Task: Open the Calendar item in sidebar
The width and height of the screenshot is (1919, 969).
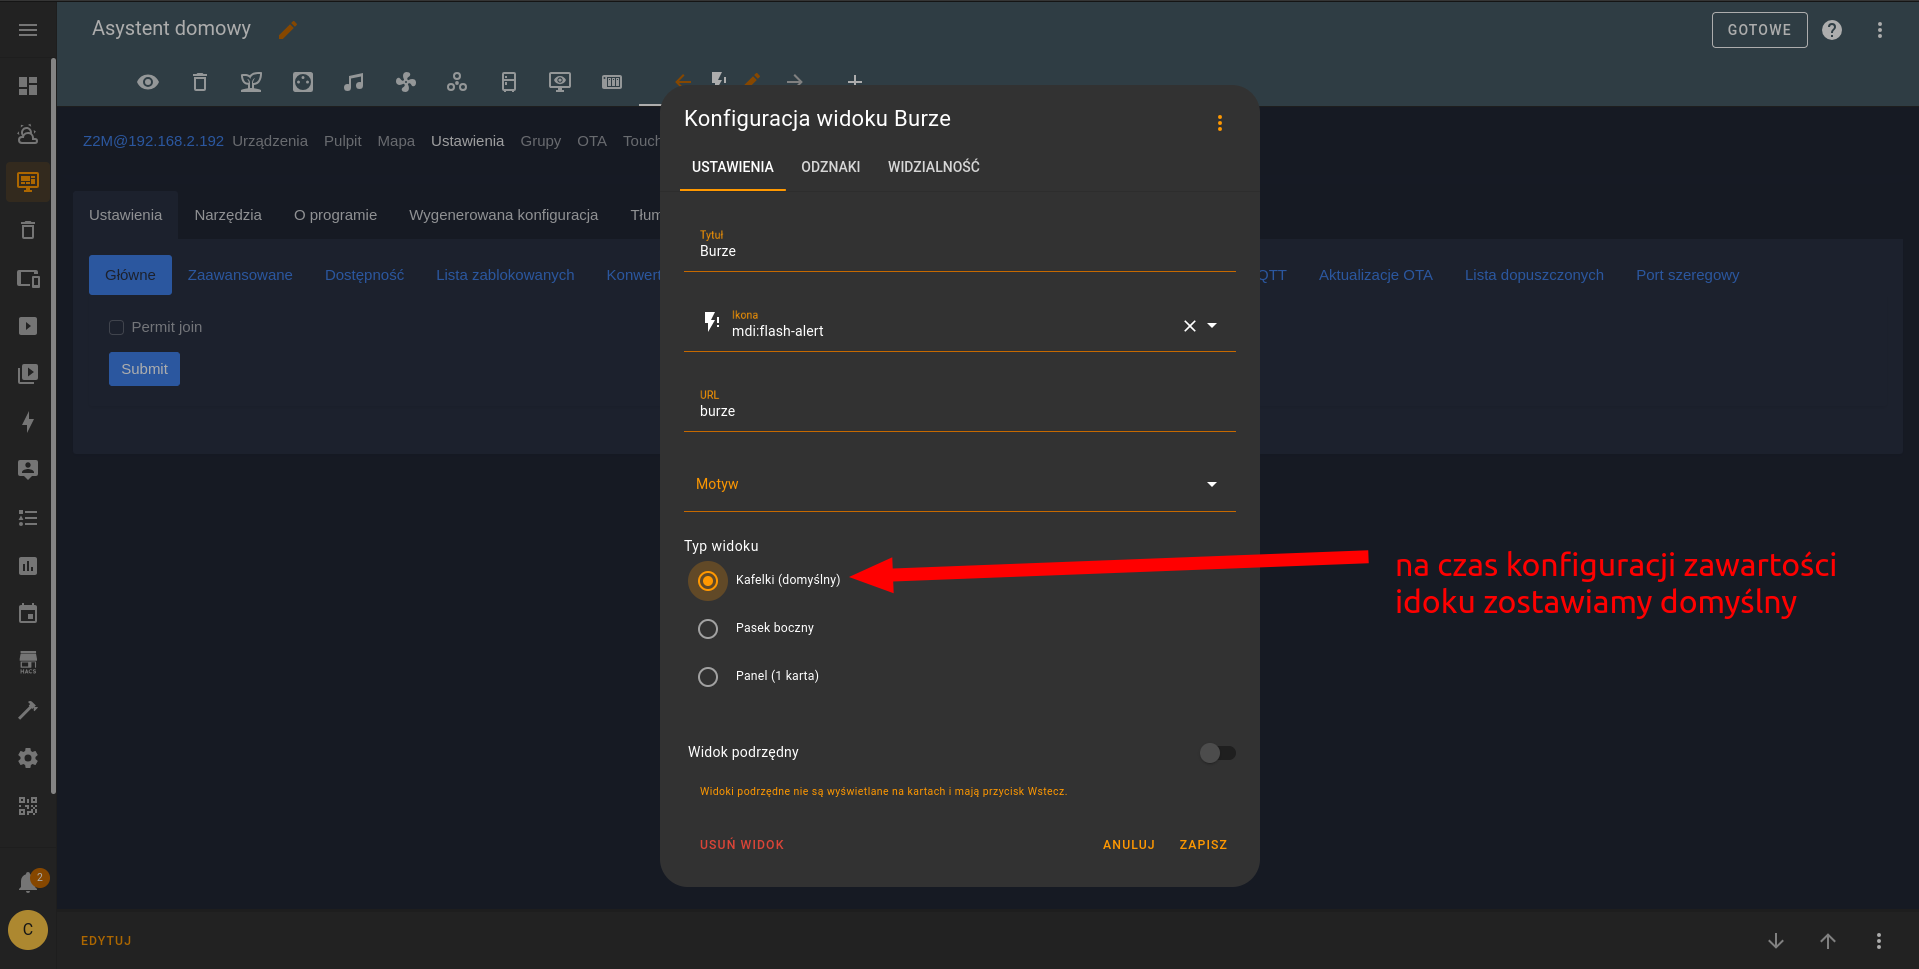Action: (x=28, y=614)
